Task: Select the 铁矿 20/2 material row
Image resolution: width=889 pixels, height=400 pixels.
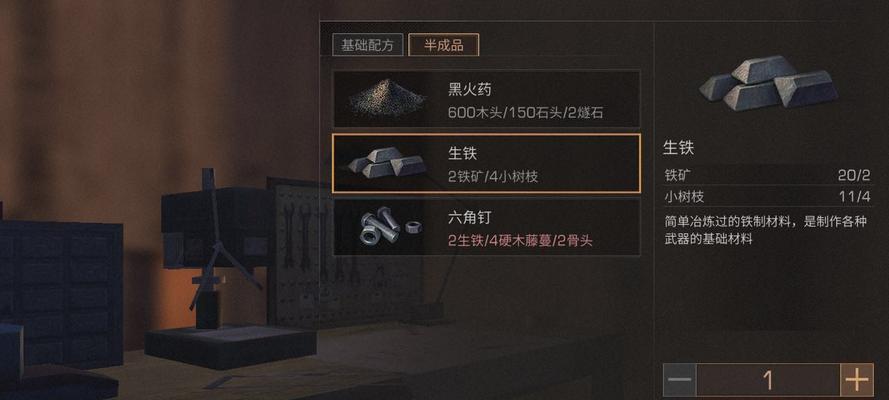Action: coord(768,175)
